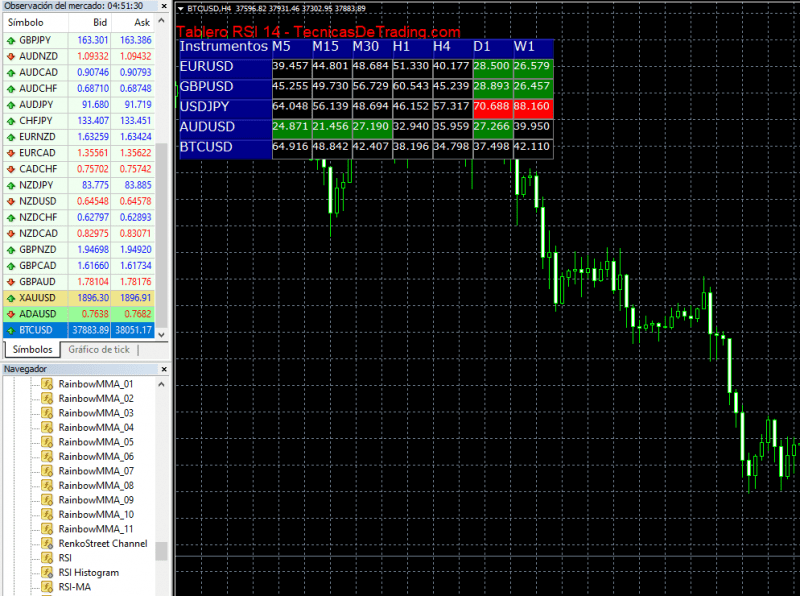Click the arrow icon beside CHFJPY
The width and height of the screenshot is (800, 596).
(11, 121)
